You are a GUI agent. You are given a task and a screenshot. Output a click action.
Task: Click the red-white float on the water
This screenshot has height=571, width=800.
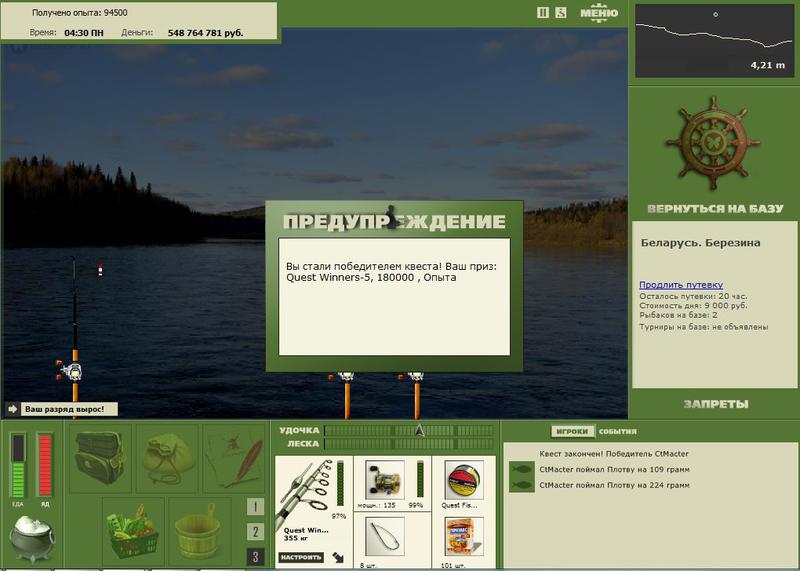[x=101, y=270]
